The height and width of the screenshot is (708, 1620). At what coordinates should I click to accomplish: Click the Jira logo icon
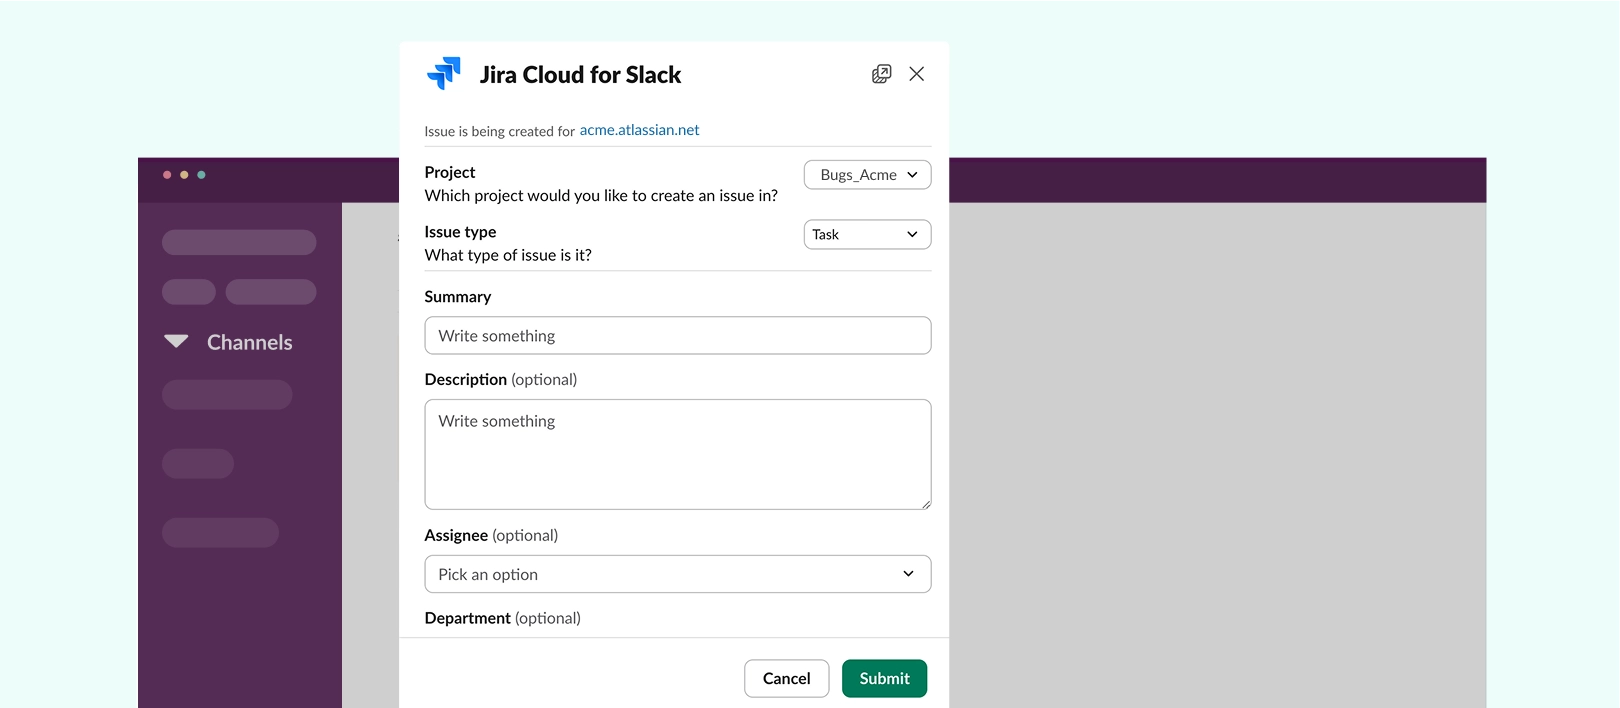coord(444,73)
